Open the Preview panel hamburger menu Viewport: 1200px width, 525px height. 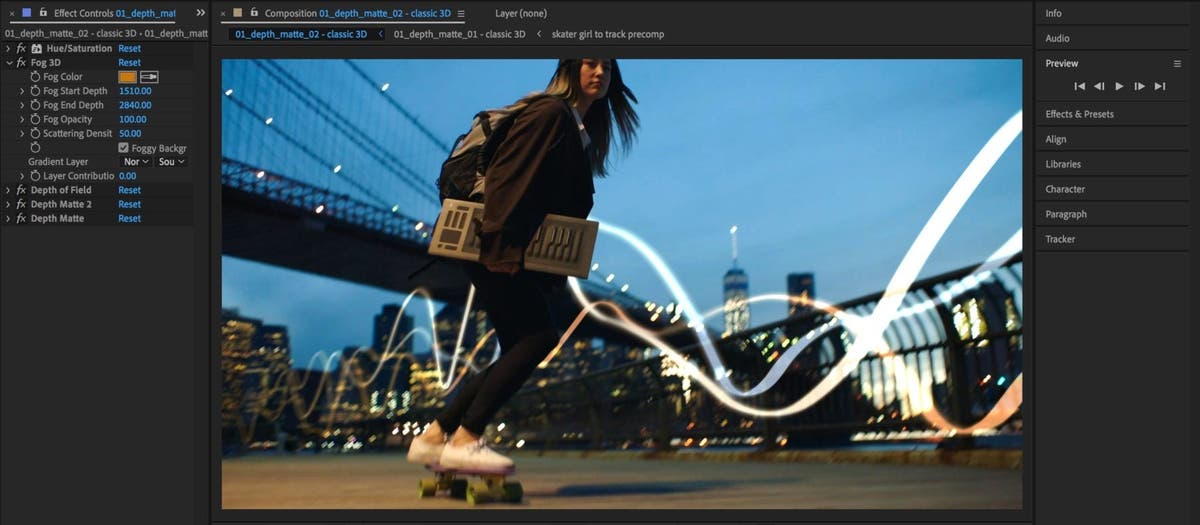1177,63
